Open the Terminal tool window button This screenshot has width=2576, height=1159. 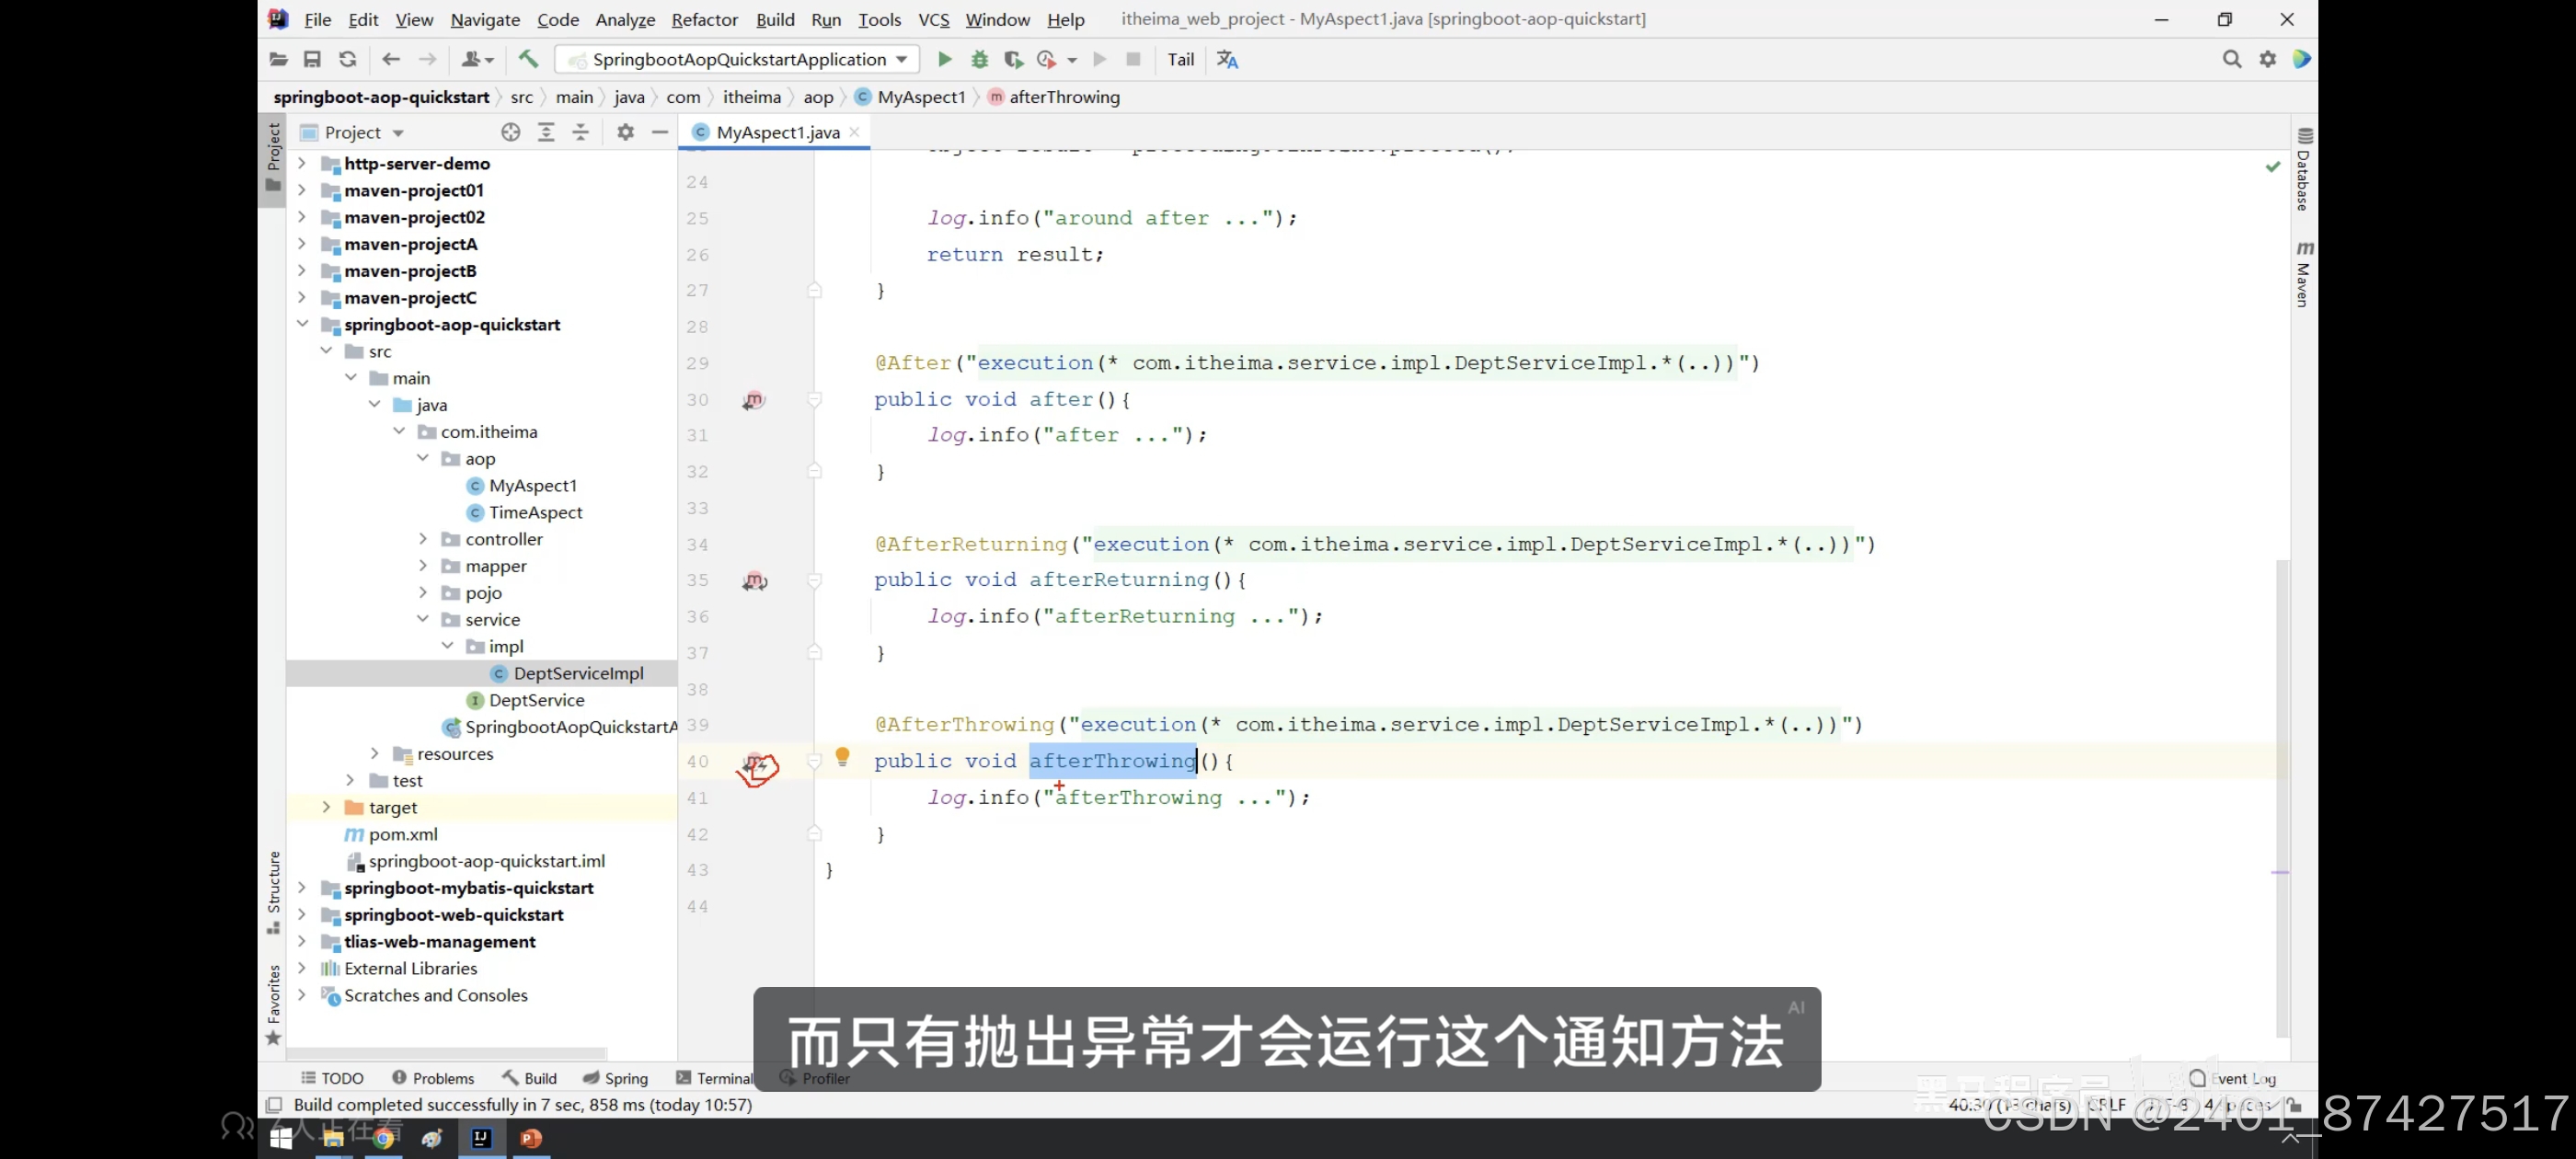(715, 1078)
